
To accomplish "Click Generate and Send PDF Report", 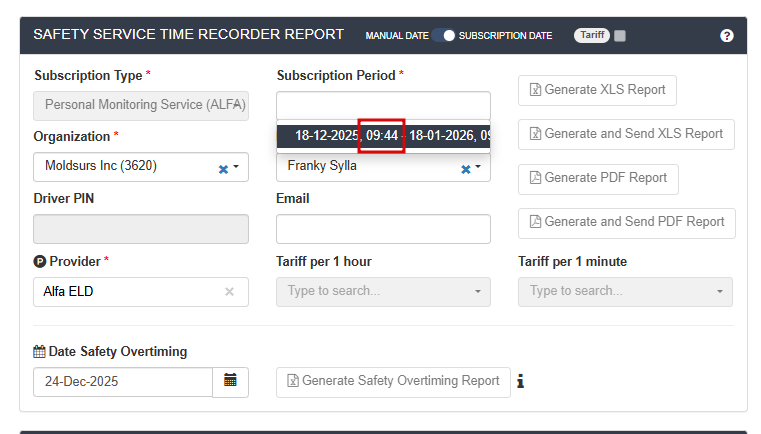I will [x=627, y=223].
